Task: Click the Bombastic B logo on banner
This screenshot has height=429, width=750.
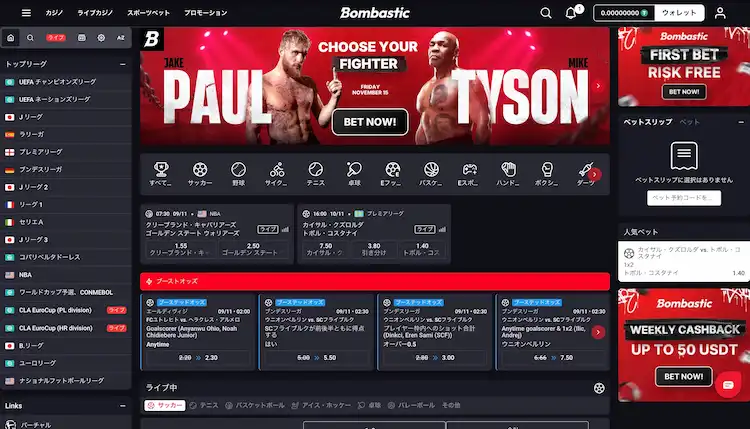Action: click(x=152, y=39)
